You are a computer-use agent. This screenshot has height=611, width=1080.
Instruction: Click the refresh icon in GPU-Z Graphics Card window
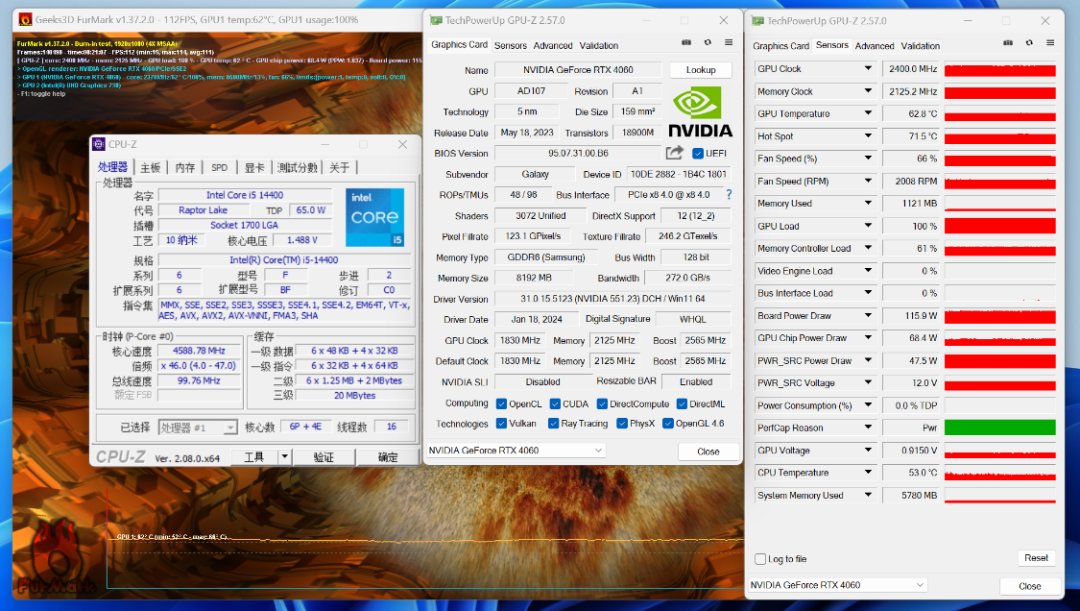pos(707,43)
